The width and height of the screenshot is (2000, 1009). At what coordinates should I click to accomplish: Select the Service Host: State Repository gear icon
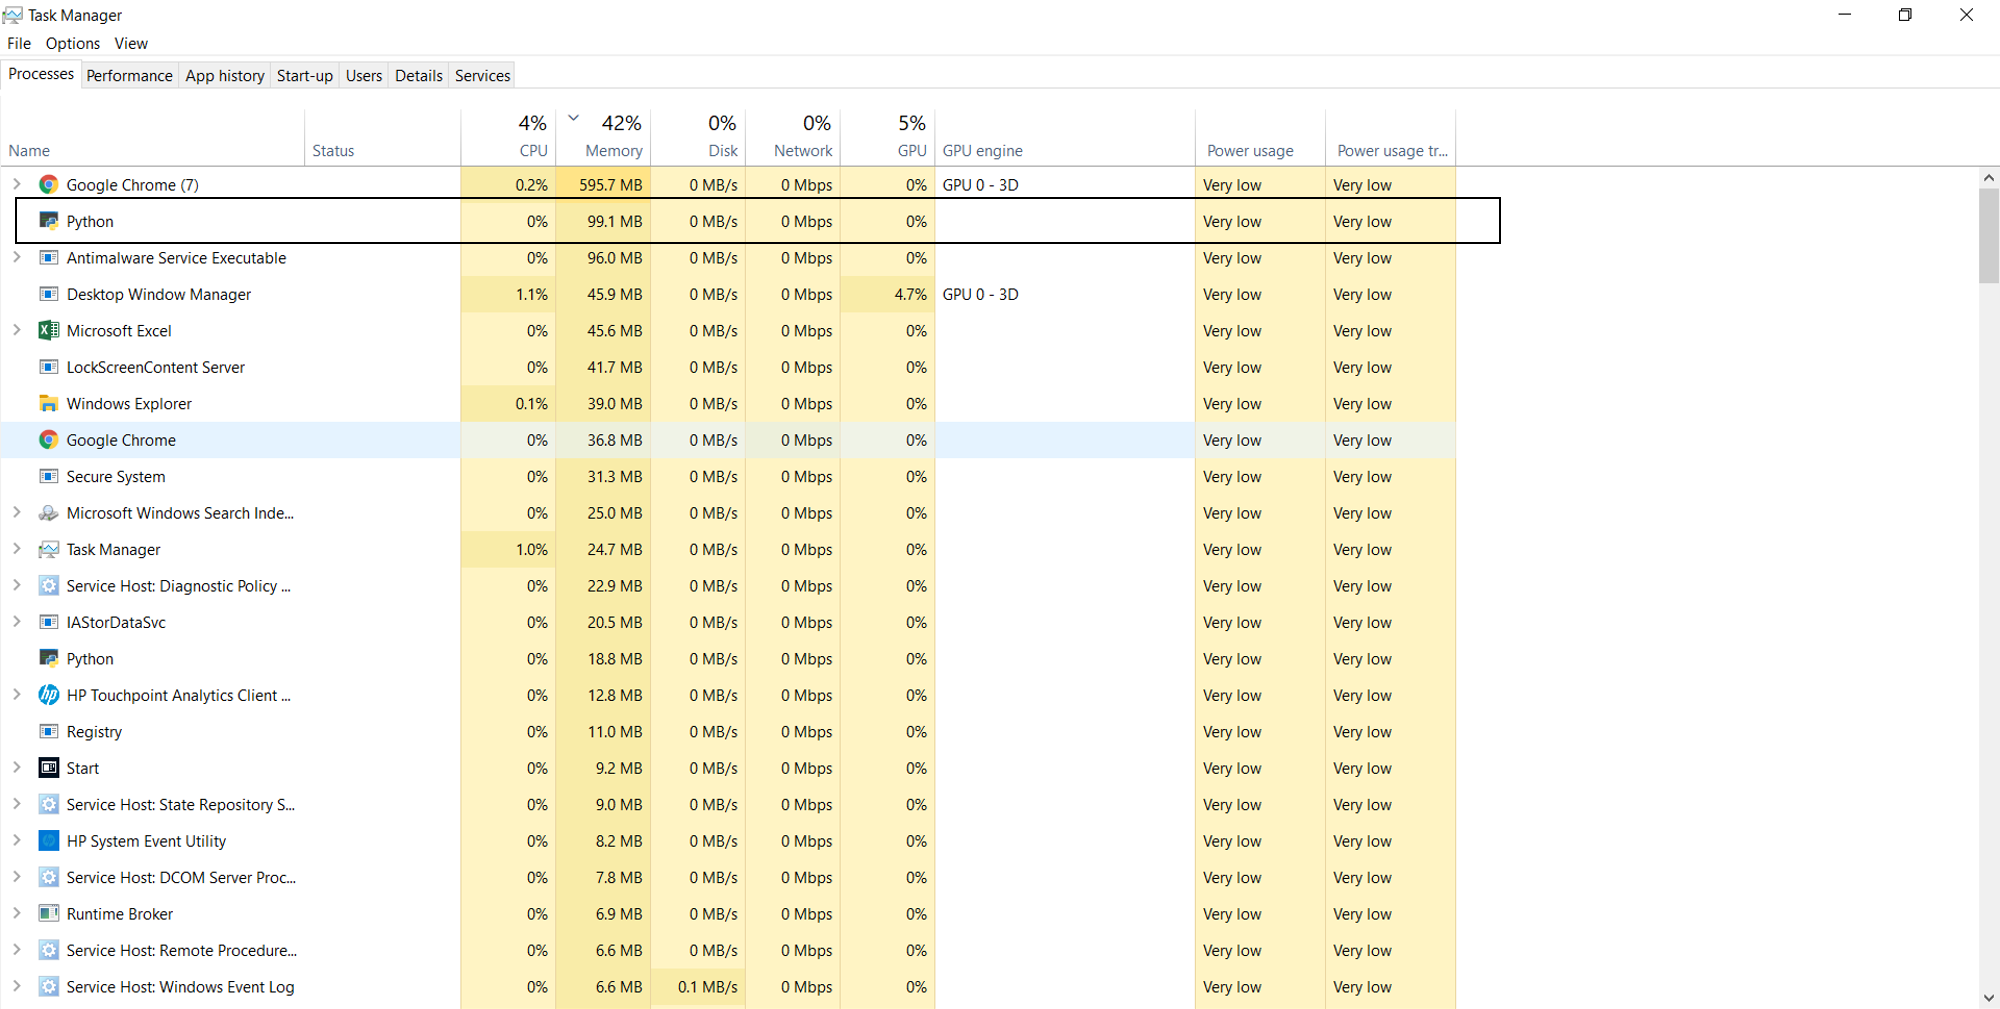tap(48, 805)
